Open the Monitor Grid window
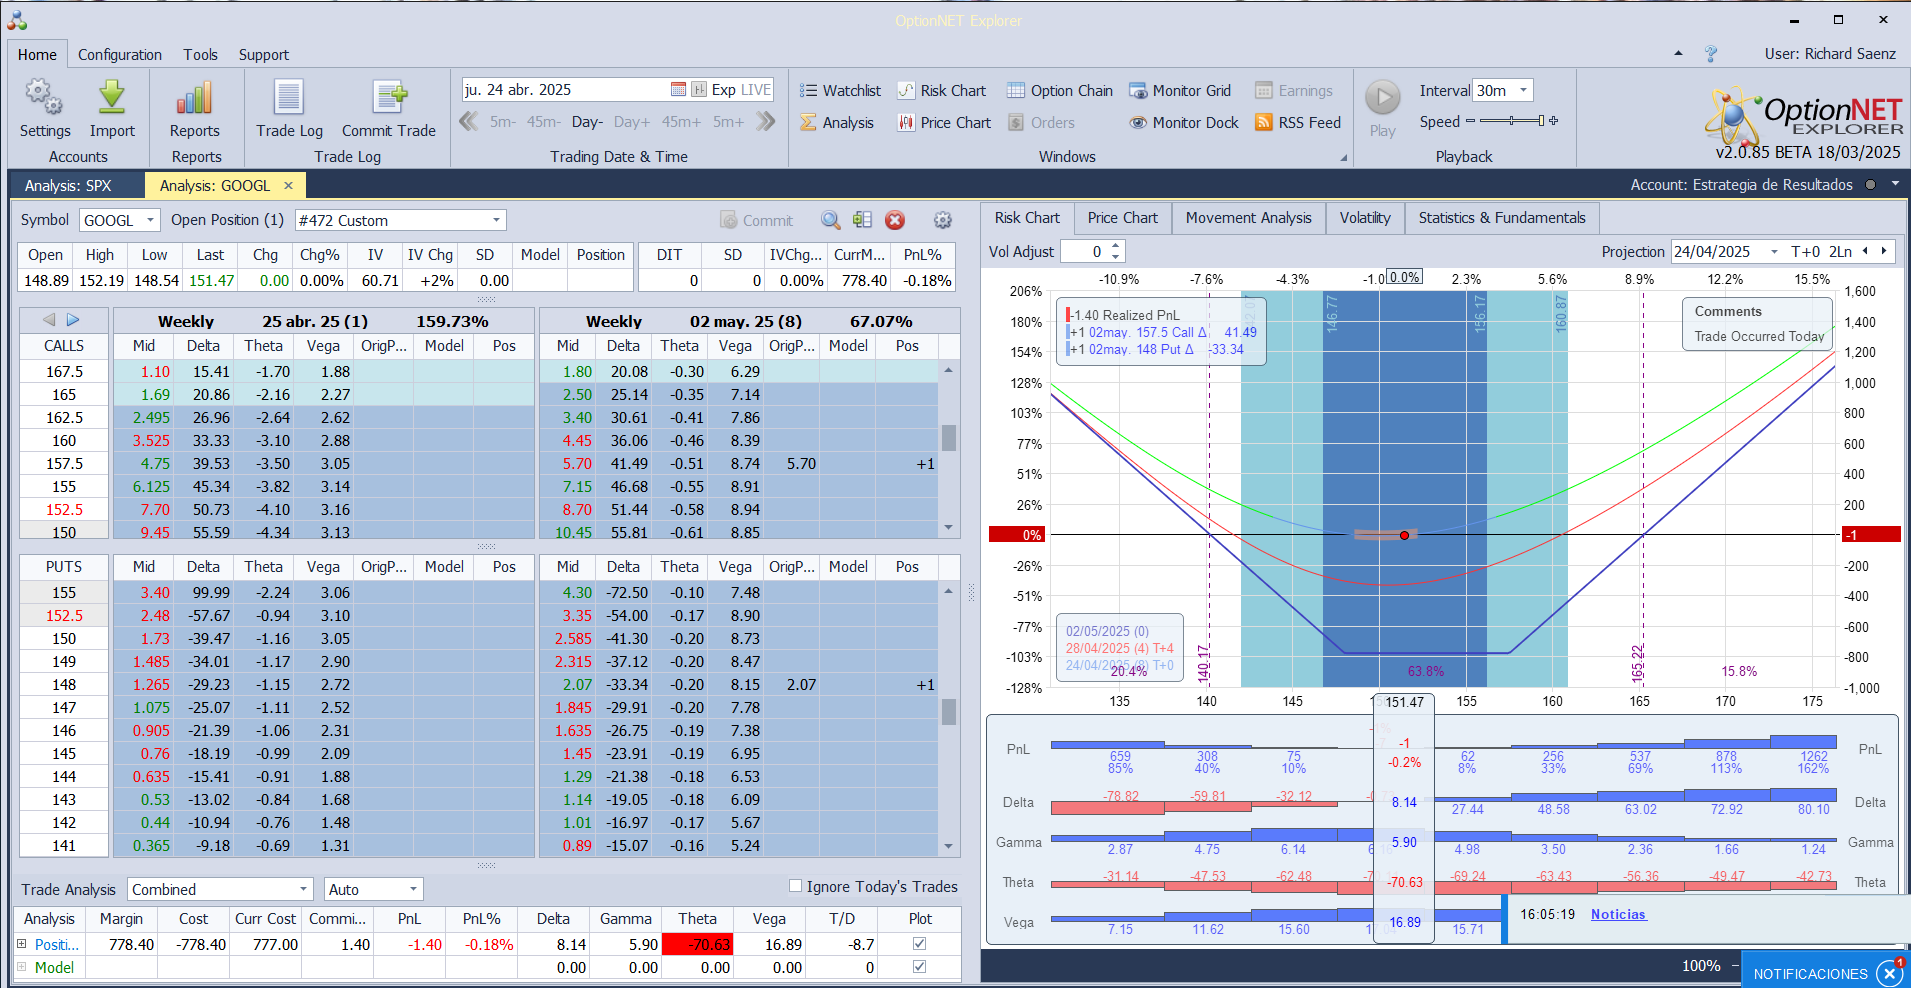This screenshot has height=988, width=1911. coord(1180,91)
